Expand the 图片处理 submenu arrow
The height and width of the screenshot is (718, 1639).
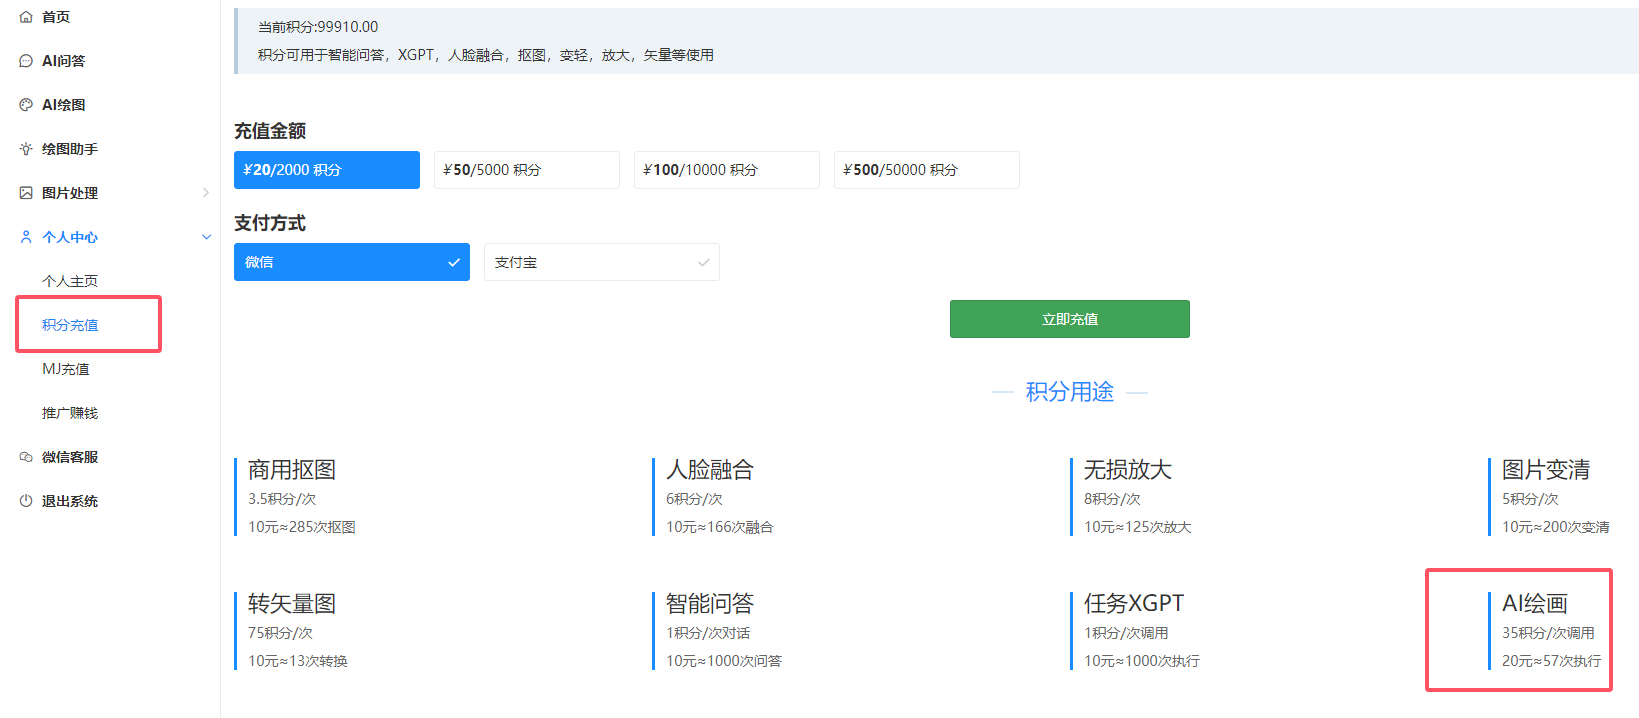[x=206, y=193]
